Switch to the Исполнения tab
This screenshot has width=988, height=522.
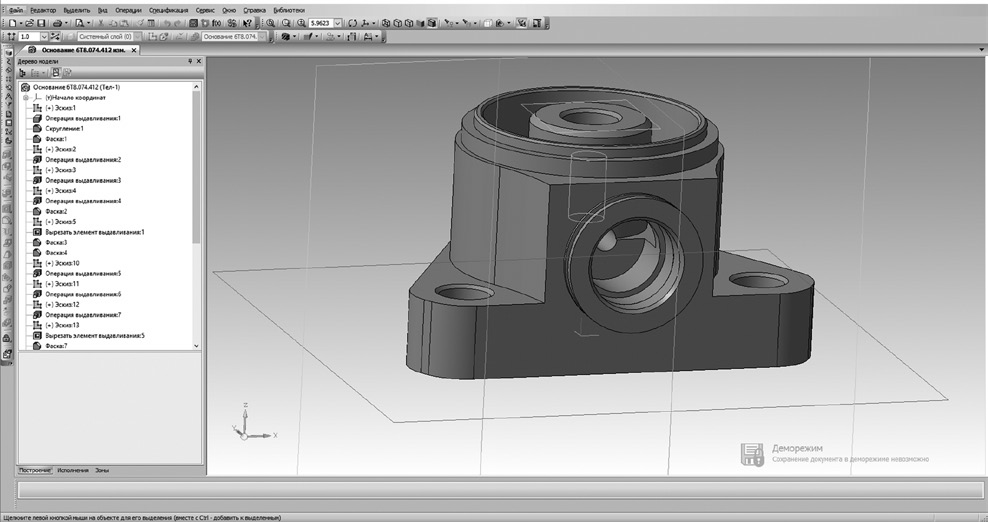click(72, 470)
